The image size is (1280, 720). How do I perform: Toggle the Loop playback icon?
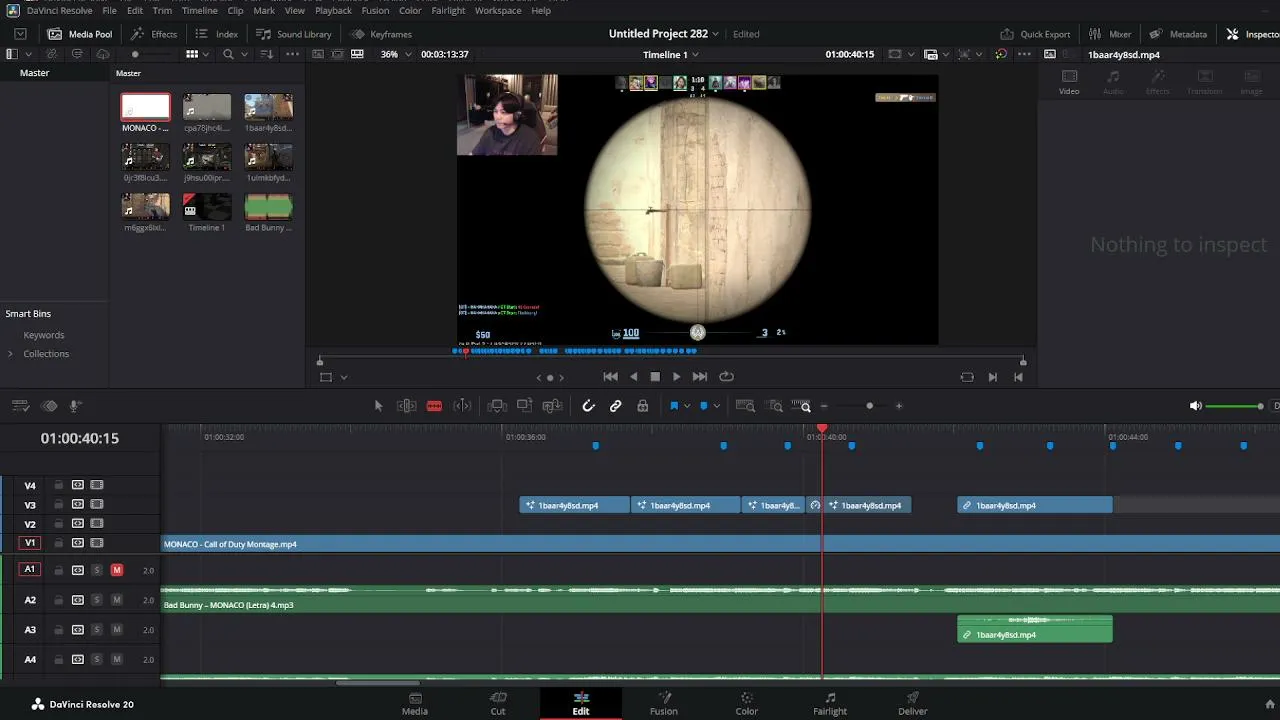pyautogui.click(x=727, y=377)
